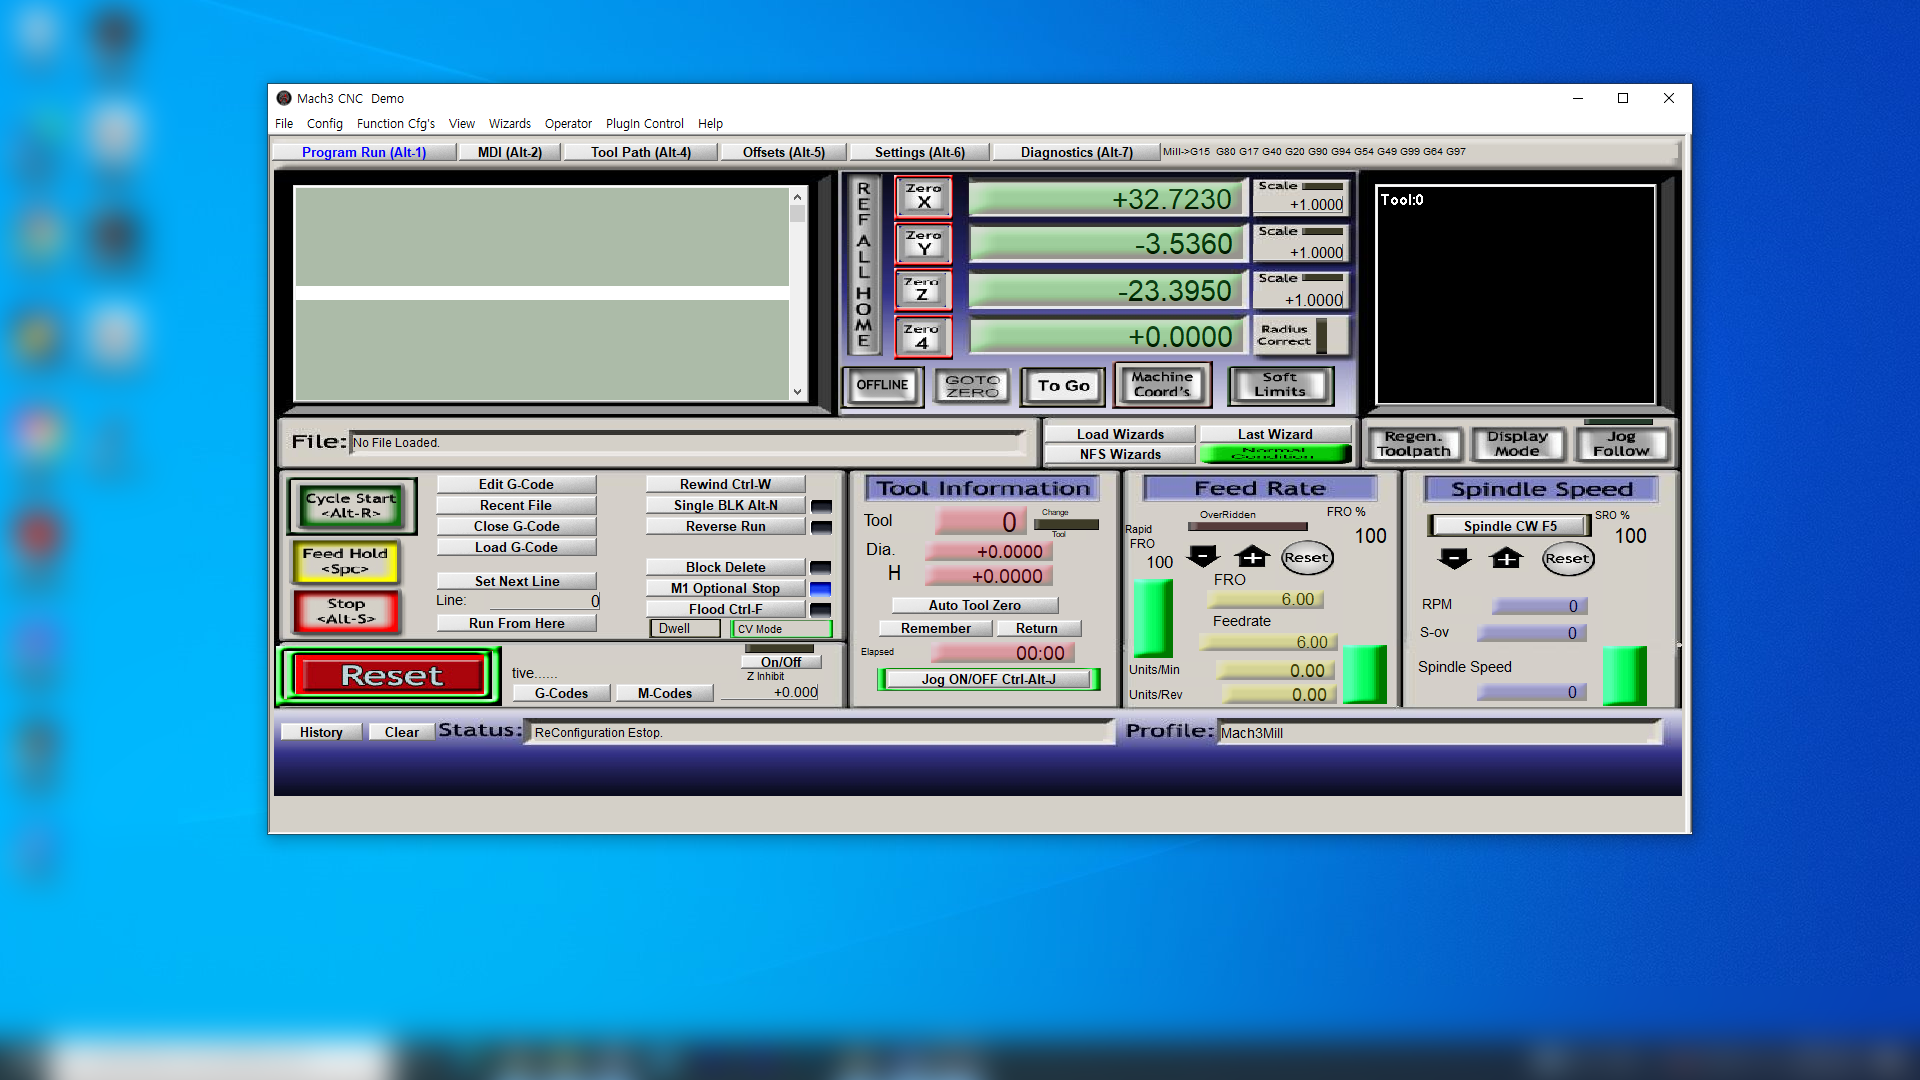Switch to Diagnostics (Alt-7) tab

[x=1076, y=152]
